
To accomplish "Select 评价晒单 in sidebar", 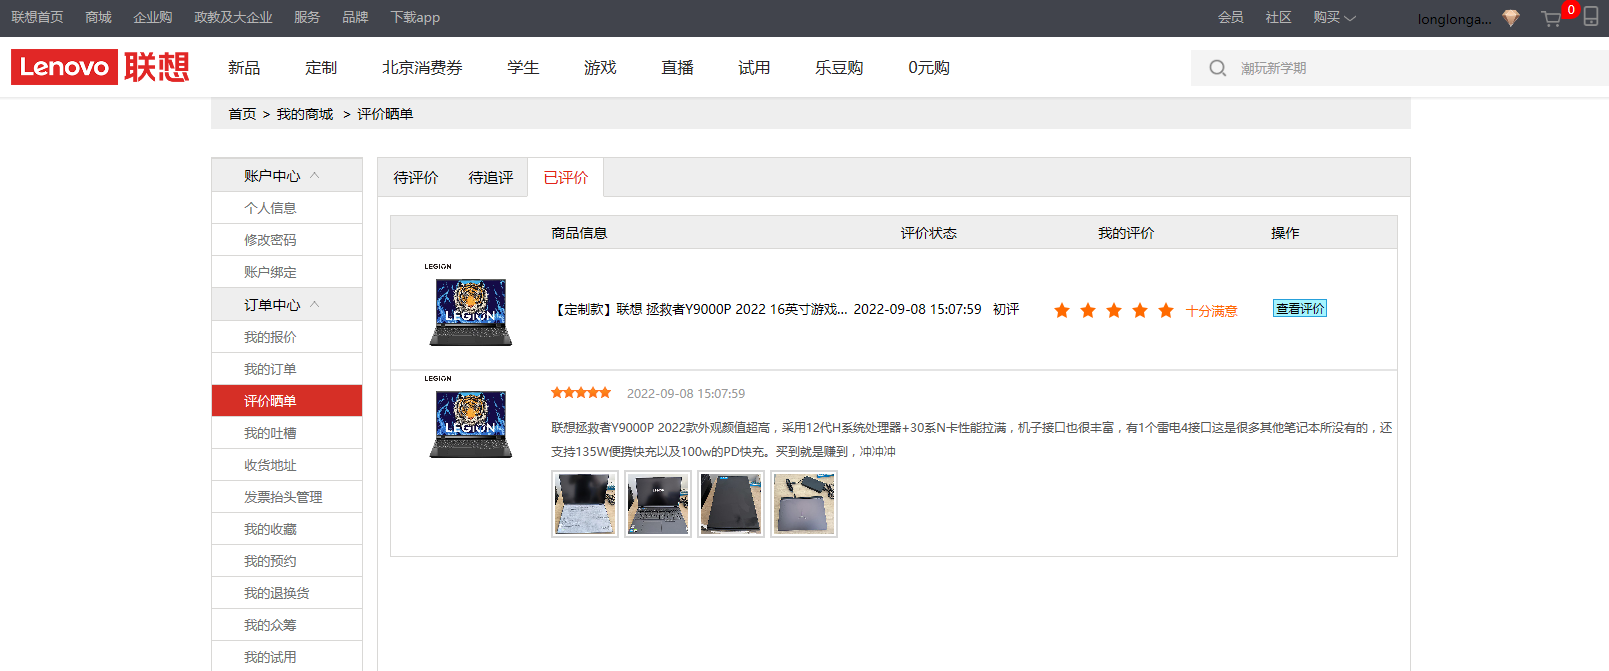I will (x=287, y=401).
